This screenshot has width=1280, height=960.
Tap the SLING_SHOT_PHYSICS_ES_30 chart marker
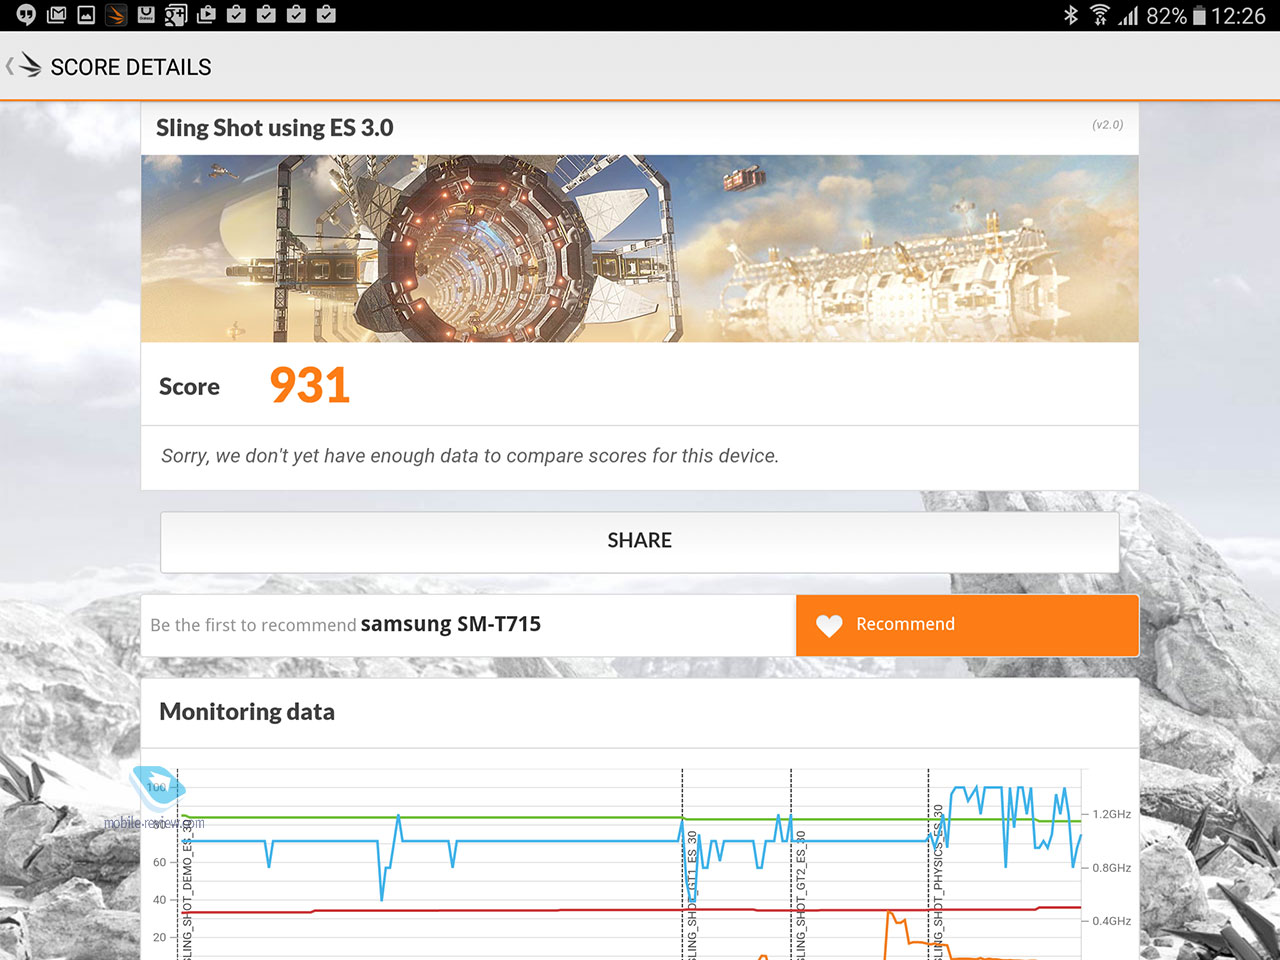[938, 882]
